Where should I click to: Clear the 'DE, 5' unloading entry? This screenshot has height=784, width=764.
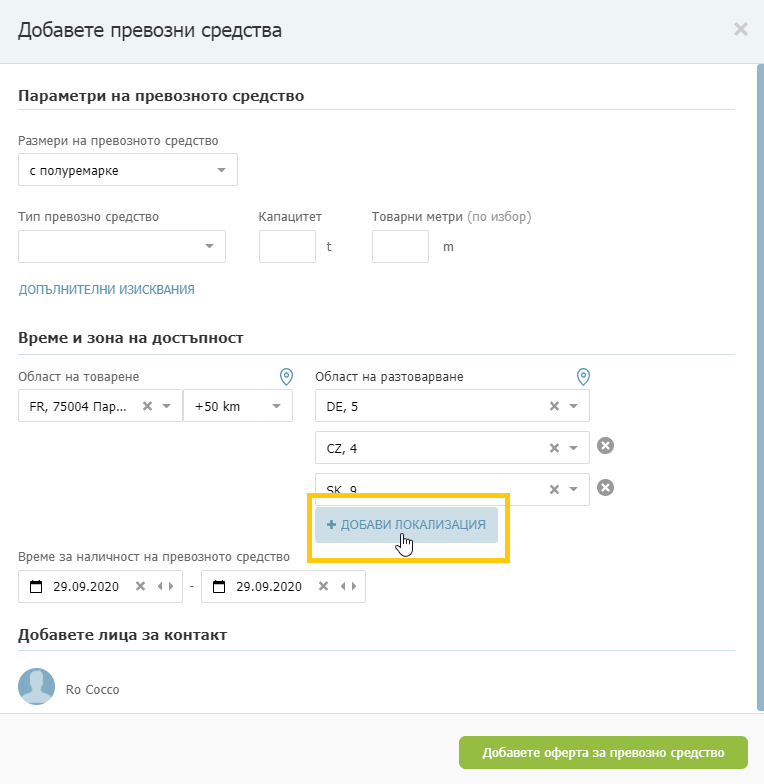(x=554, y=406)
